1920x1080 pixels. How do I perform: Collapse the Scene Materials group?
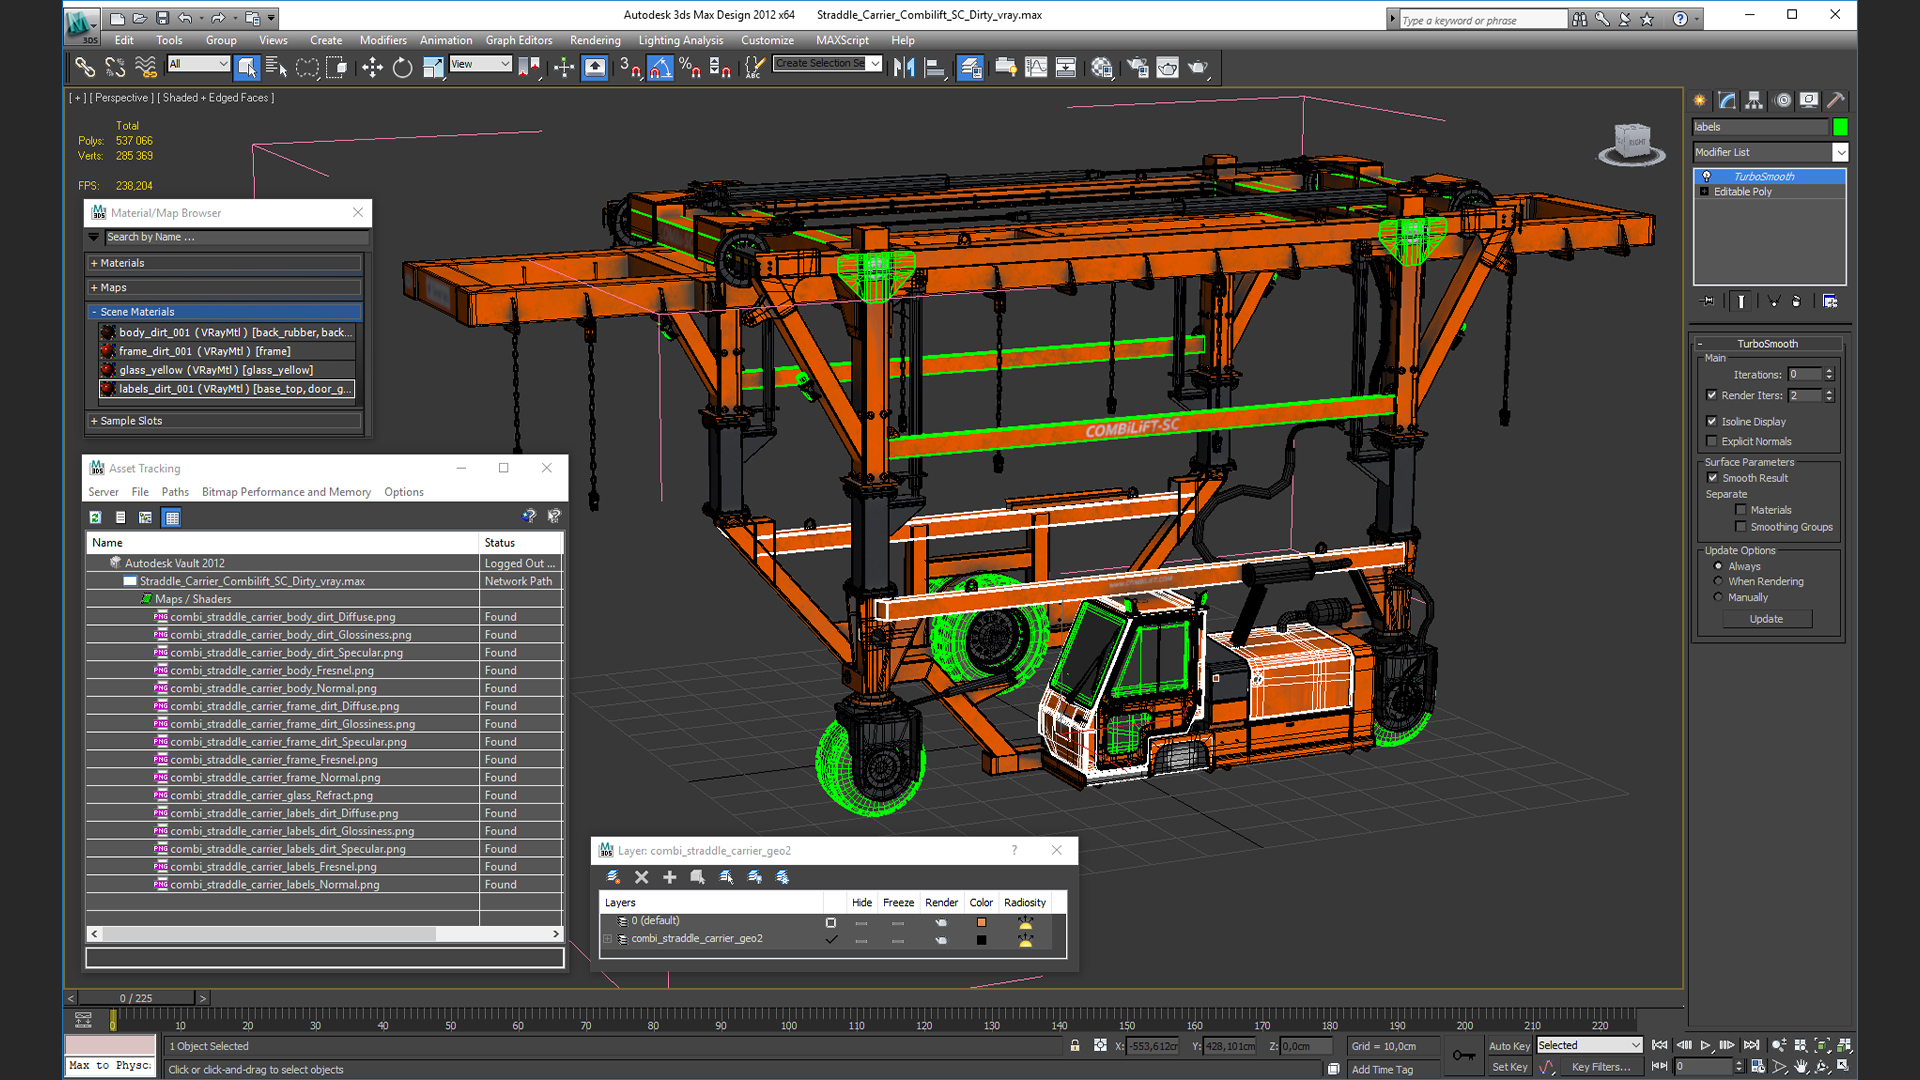pos(225,312)
